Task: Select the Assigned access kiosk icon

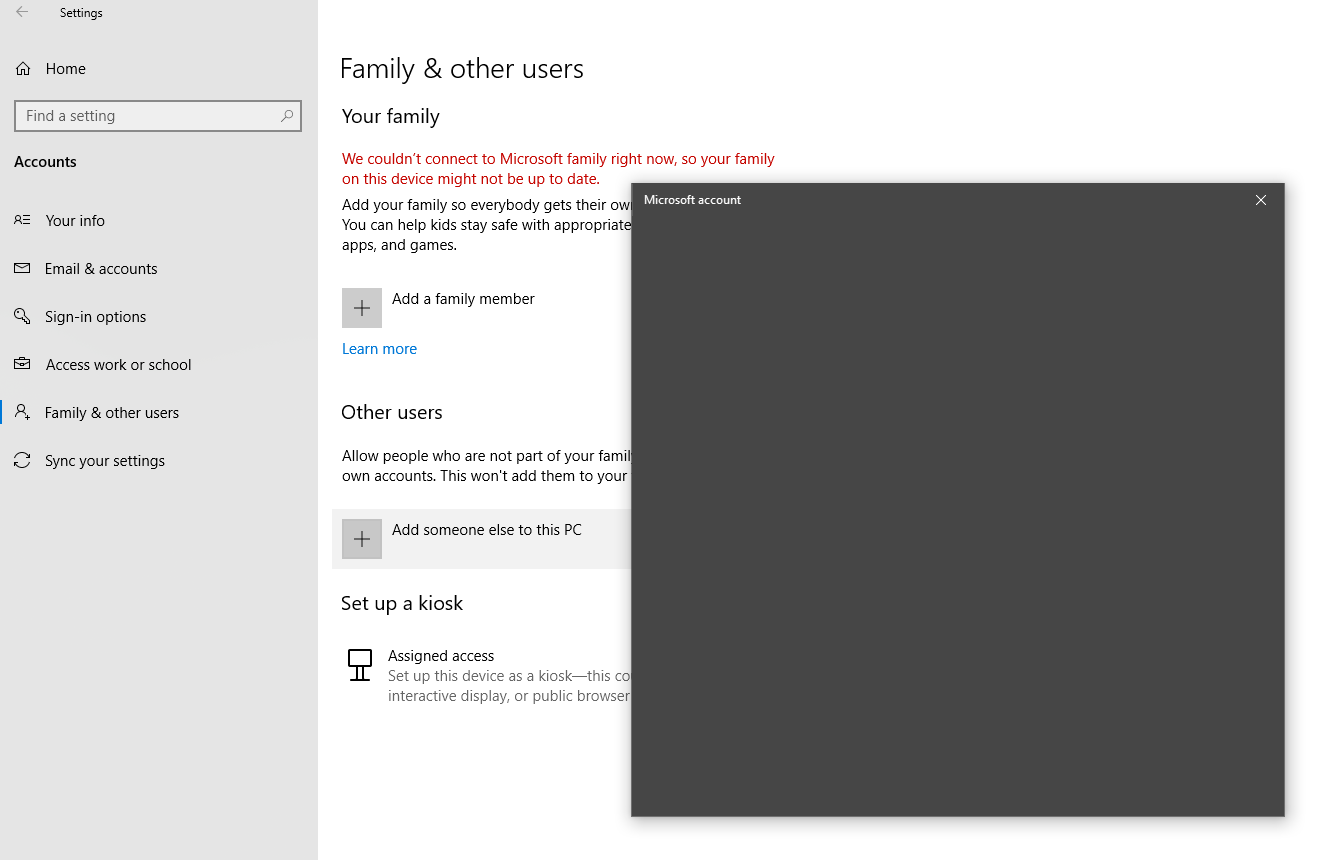Action: tap(359, 665)
